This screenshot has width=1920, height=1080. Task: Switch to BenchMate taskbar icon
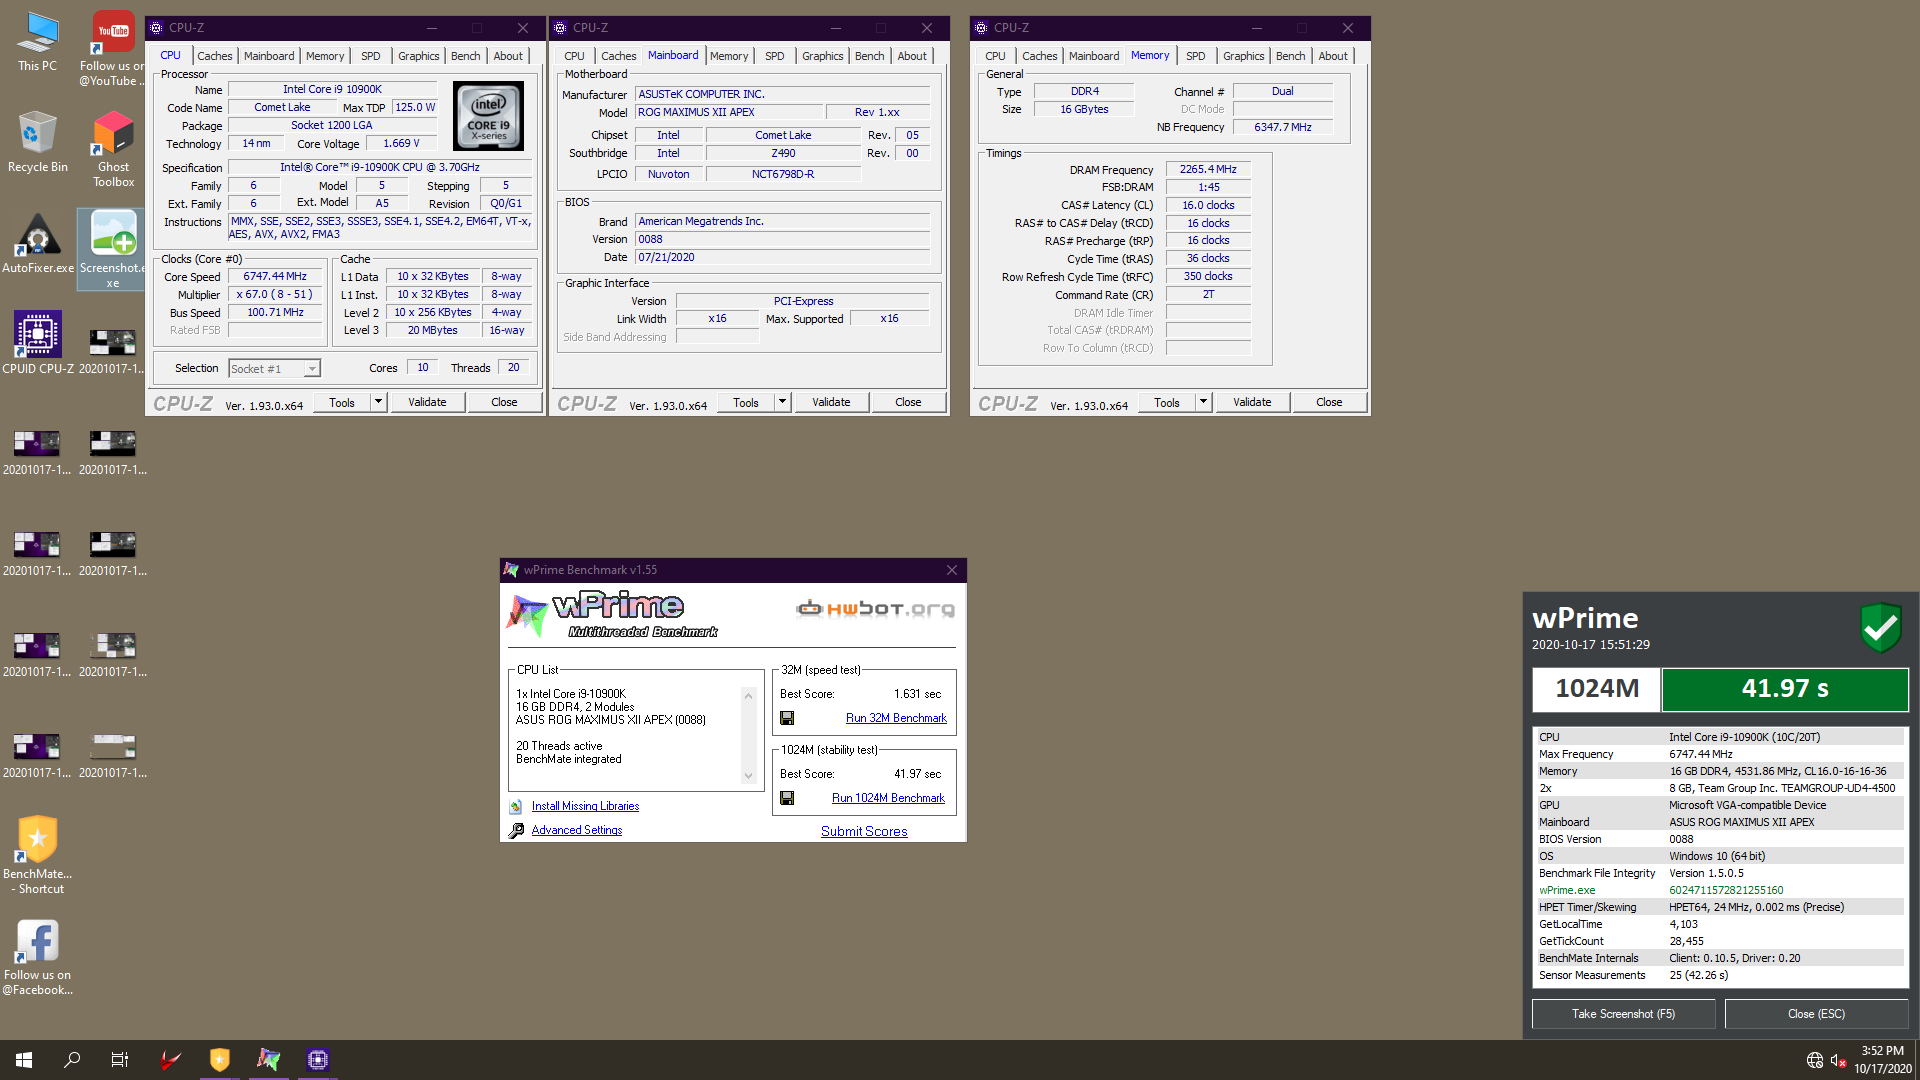click(x=220, y=1060)
